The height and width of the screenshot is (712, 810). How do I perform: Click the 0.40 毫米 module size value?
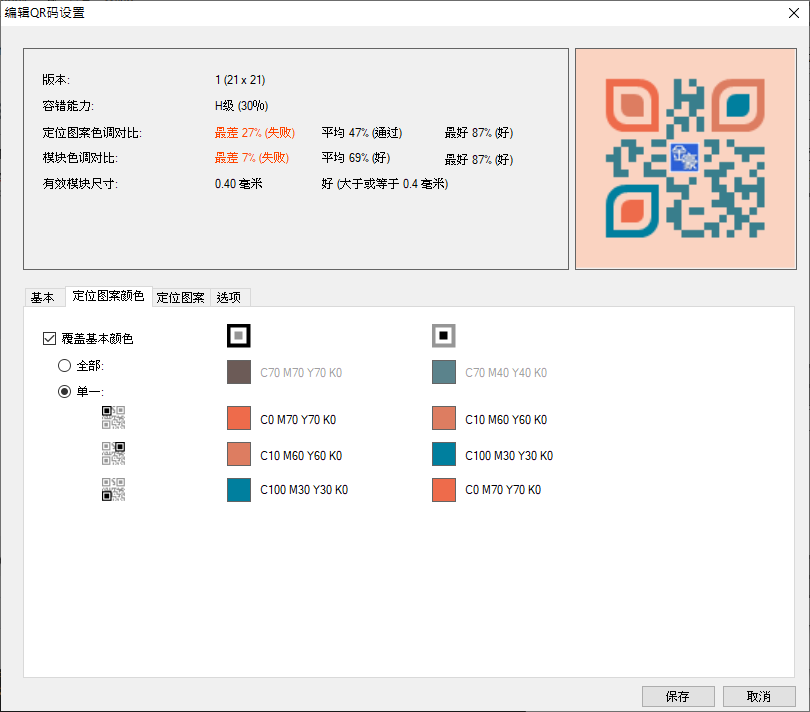point(239,184)
